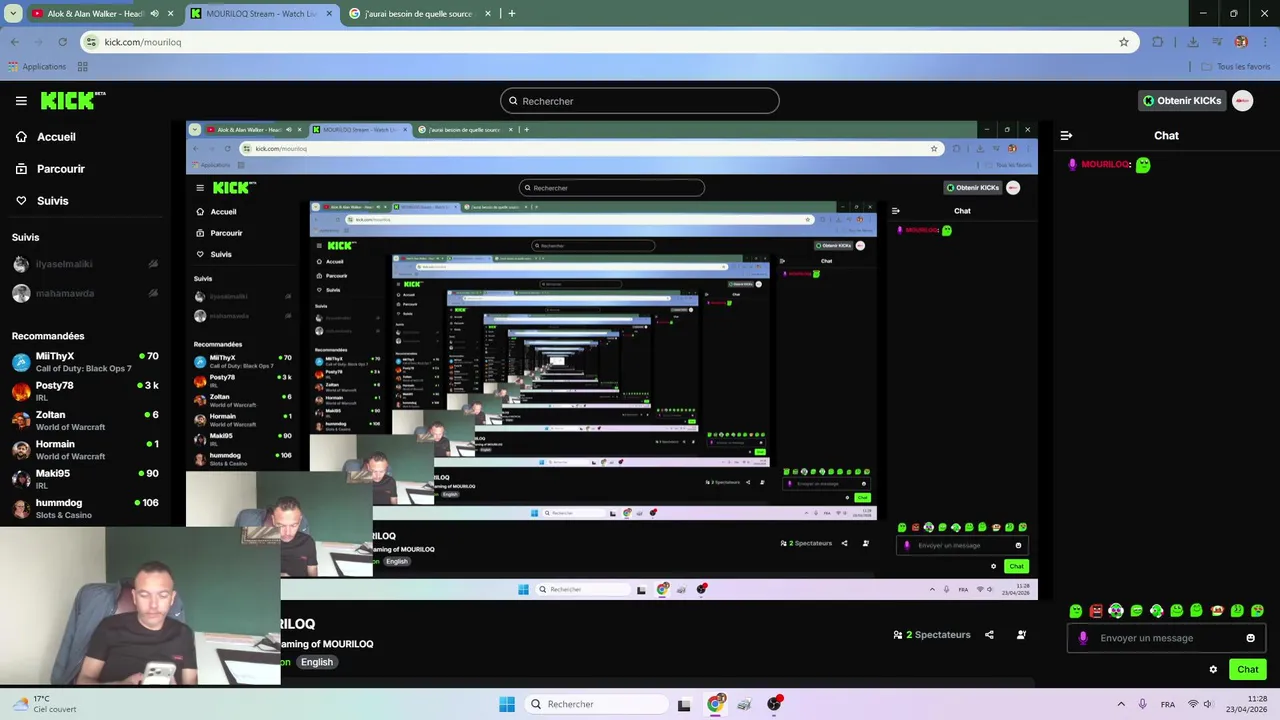Image resolution: width=1280 pixels, height=720 pixels.
Task: Collapse the chat panel with arrow icon
Action: point(1066,135)
